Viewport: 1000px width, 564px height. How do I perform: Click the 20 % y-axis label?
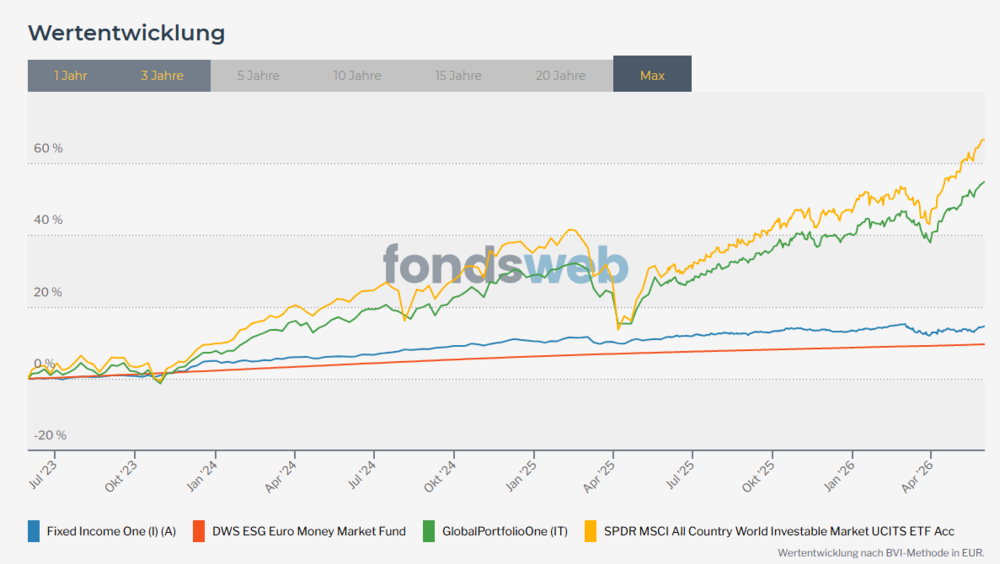pos(48,292)
